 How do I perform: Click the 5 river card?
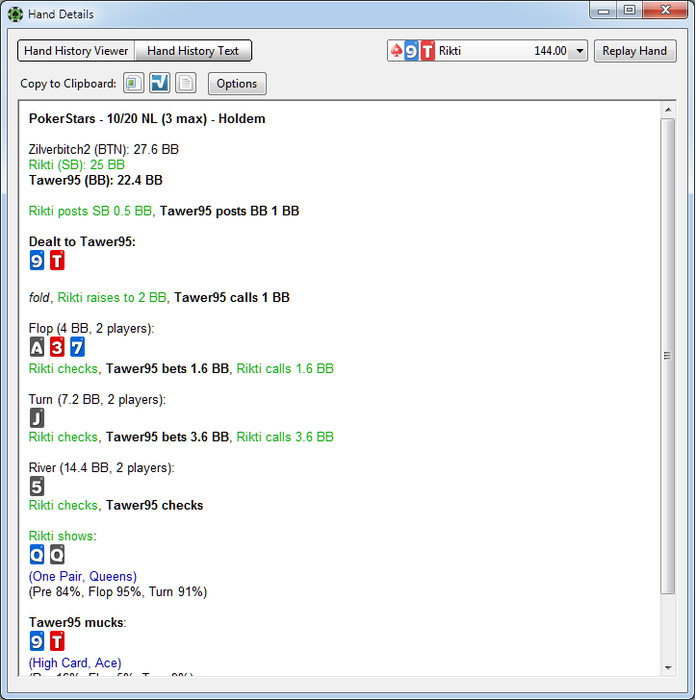tap(37, 486)
